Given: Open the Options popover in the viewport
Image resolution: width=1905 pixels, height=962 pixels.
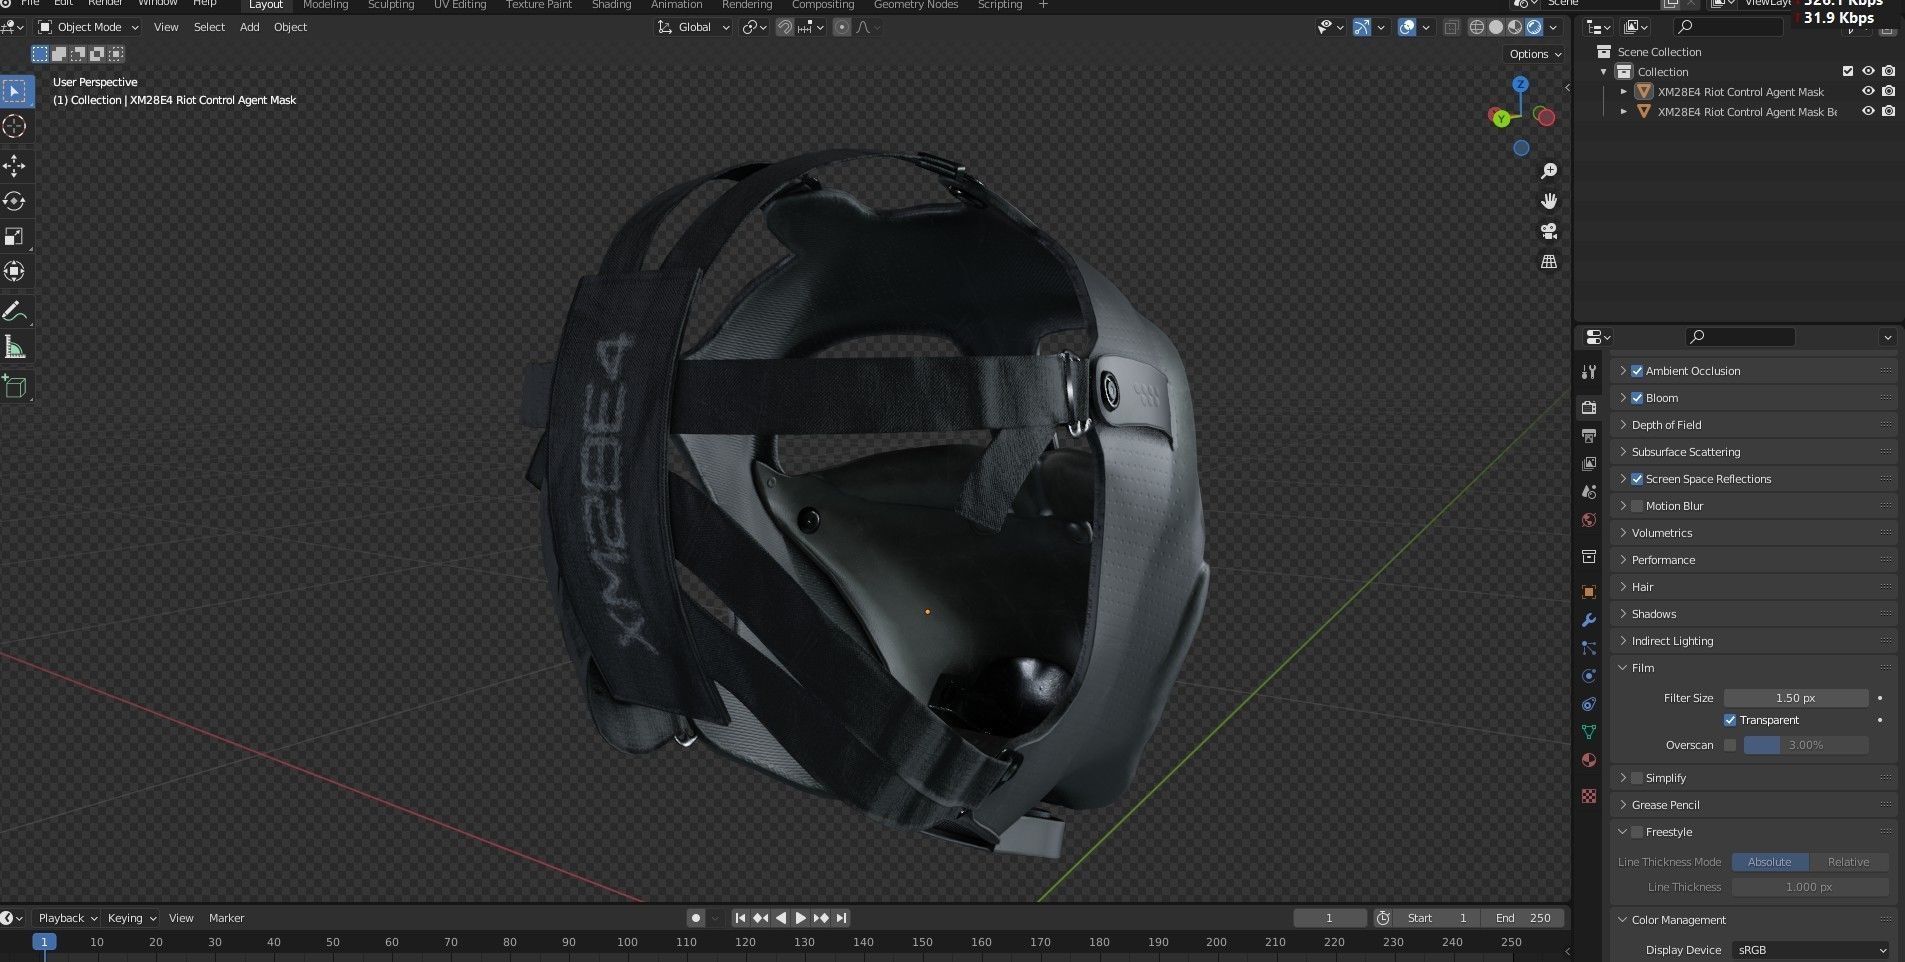Looking at the screenshot, I should [1532, 54].
